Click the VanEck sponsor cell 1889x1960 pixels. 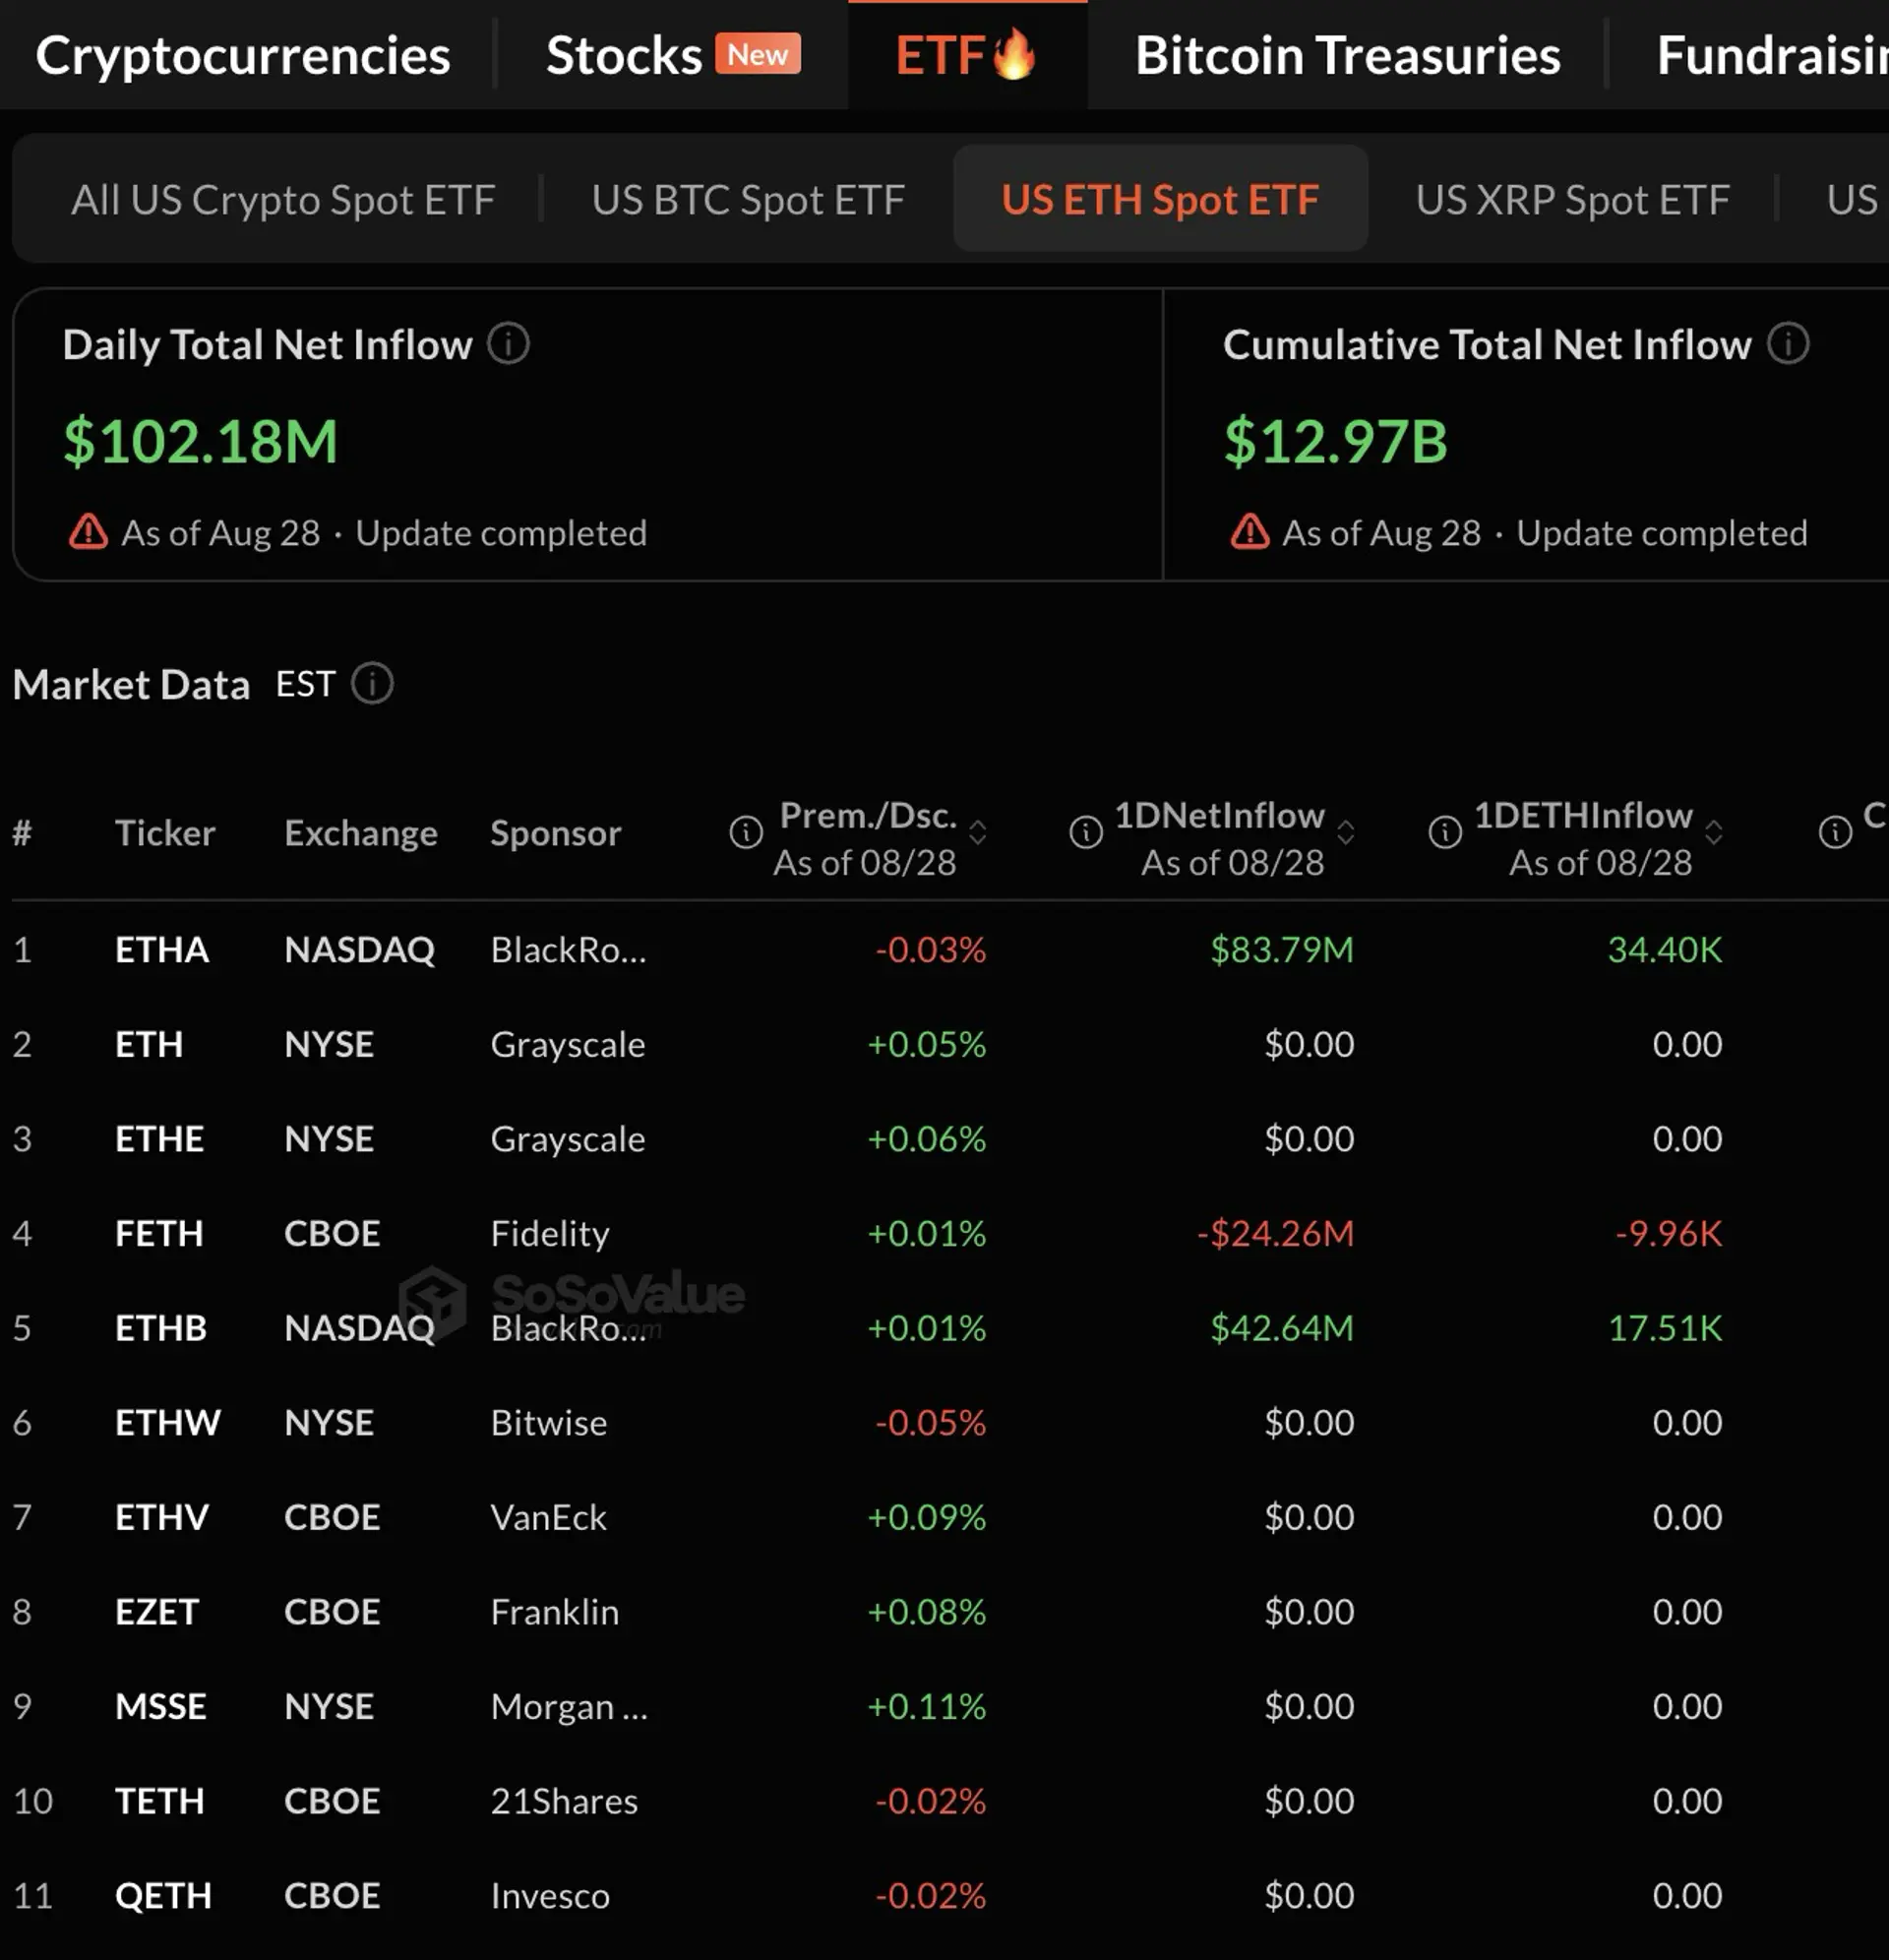click(x=548, y=1517)
